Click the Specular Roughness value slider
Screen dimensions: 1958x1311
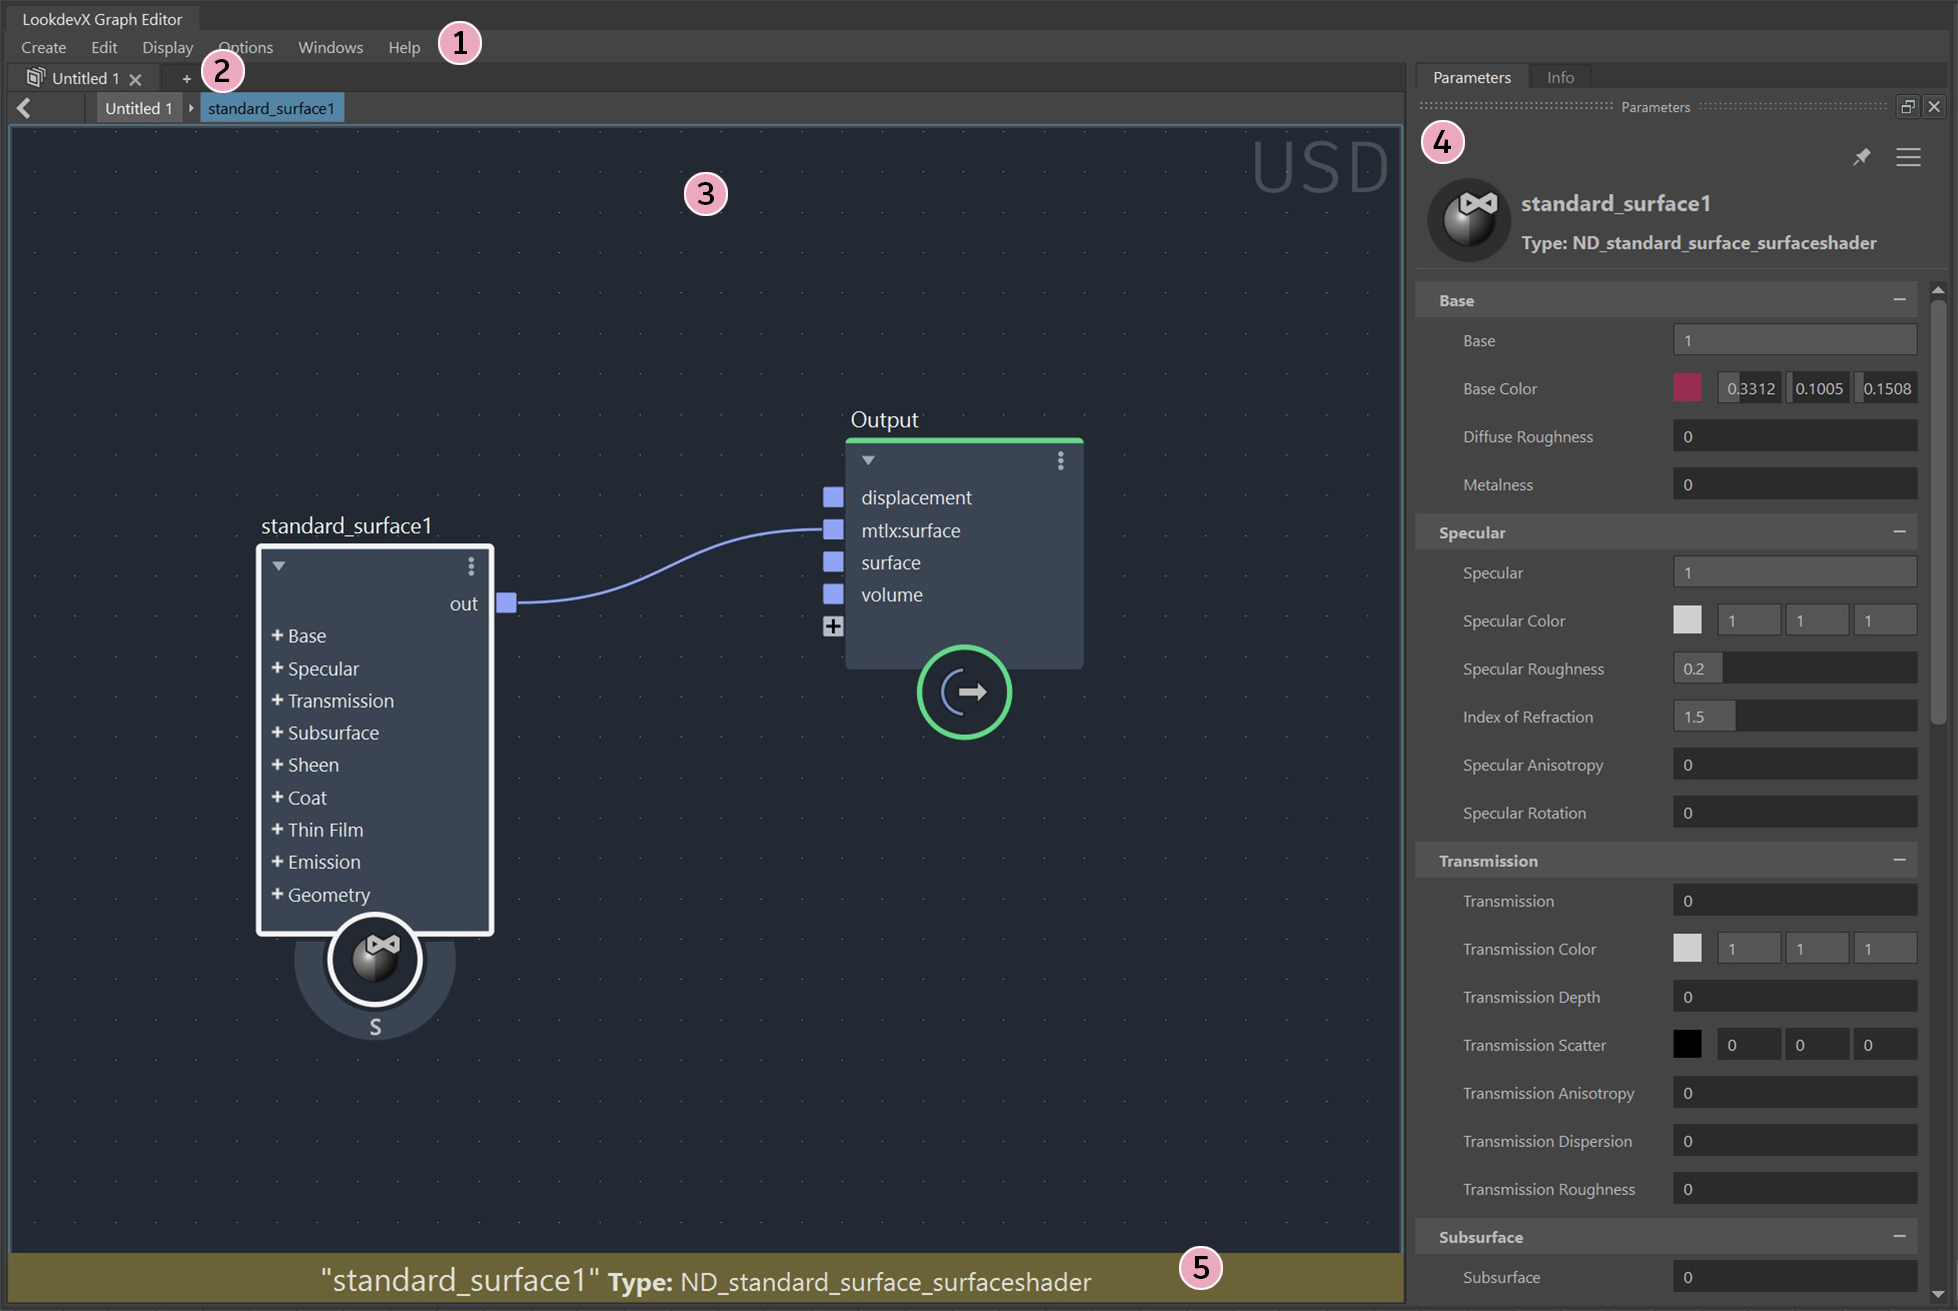pos(1794,668)
